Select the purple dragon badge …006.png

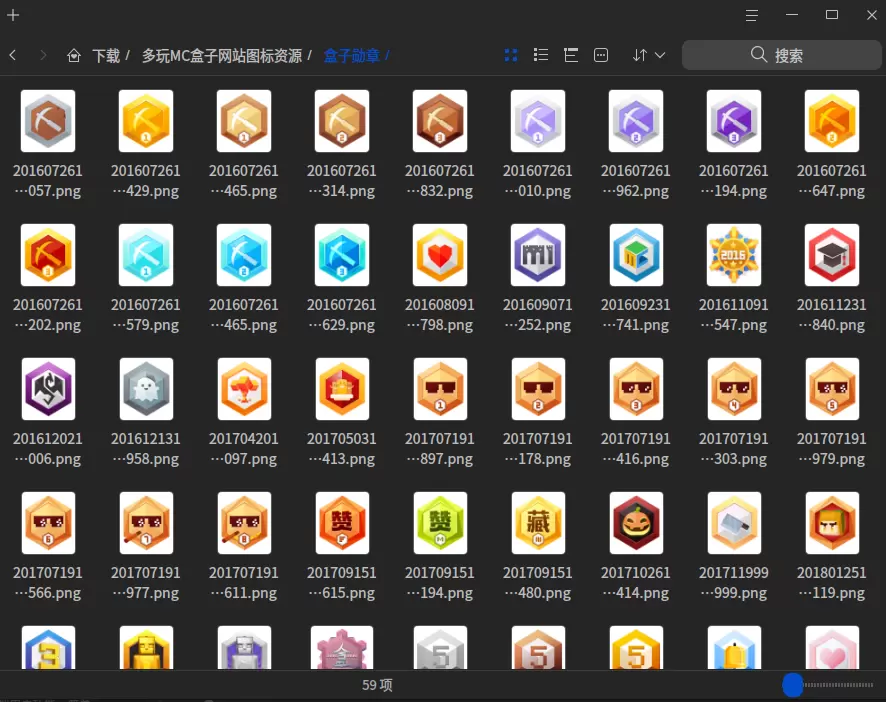[x=48, y=389]
